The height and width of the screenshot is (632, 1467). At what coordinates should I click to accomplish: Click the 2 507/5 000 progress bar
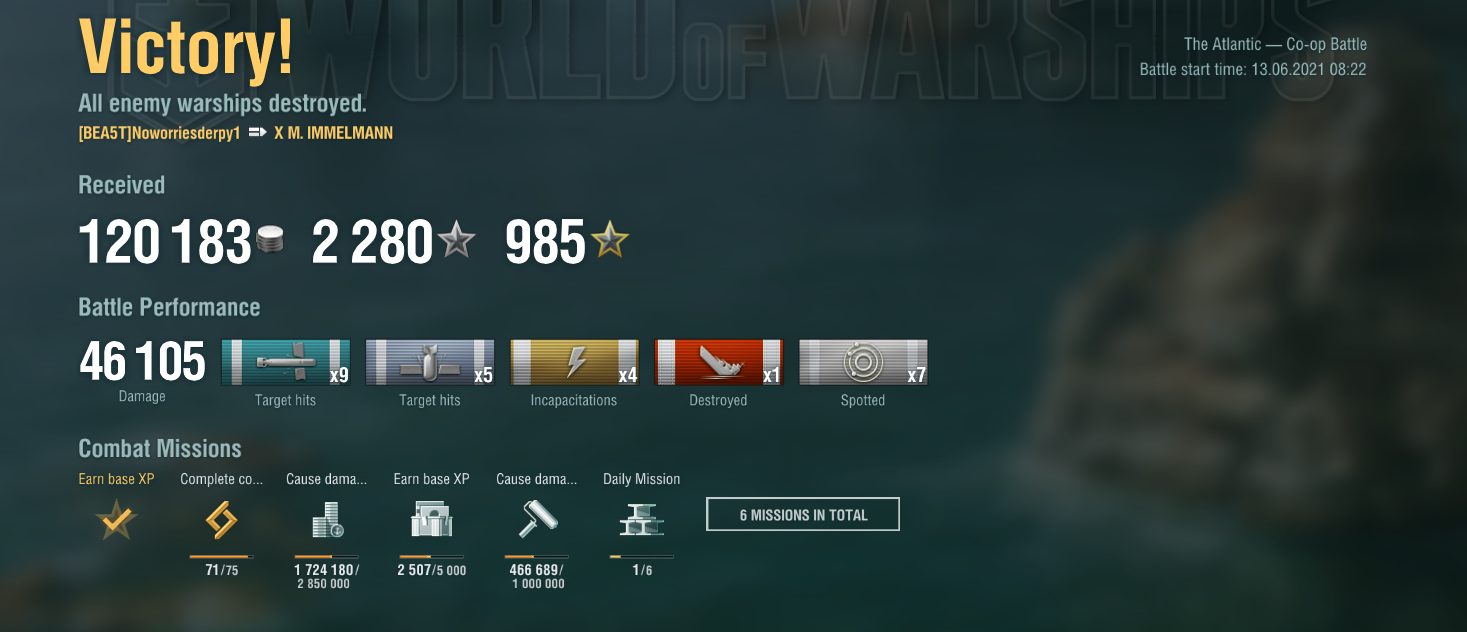431,557
